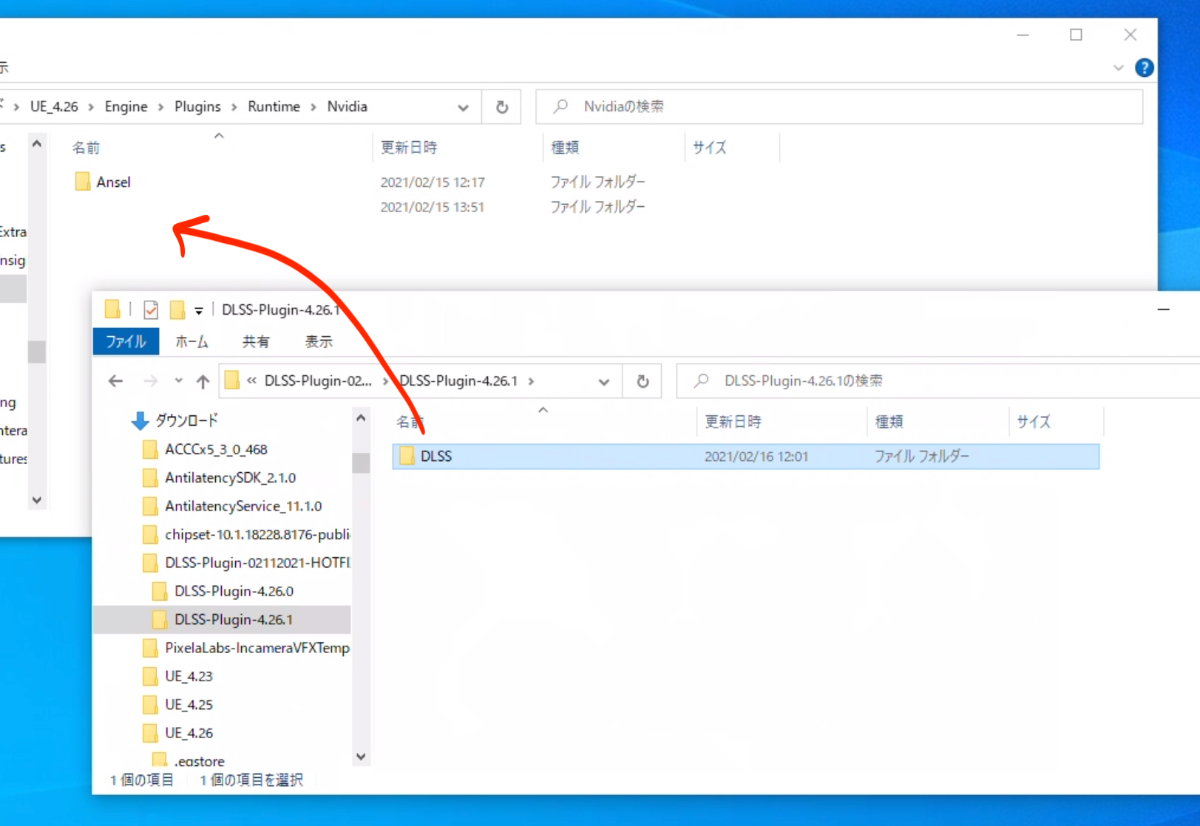1200x826 pixels.
Task: Open the ファイル tab
Action: click(x=126, y=341)
